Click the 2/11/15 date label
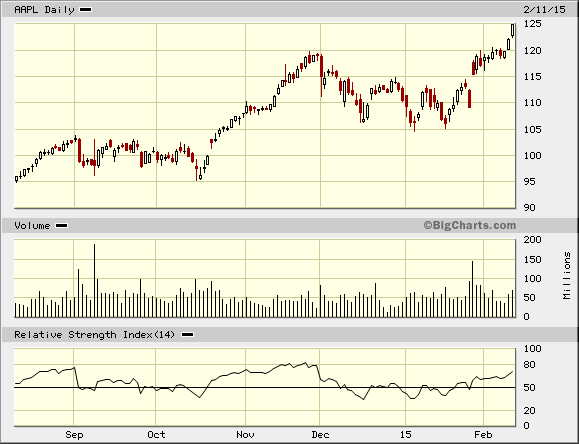 pyautogui.click(x=544, y=10)
